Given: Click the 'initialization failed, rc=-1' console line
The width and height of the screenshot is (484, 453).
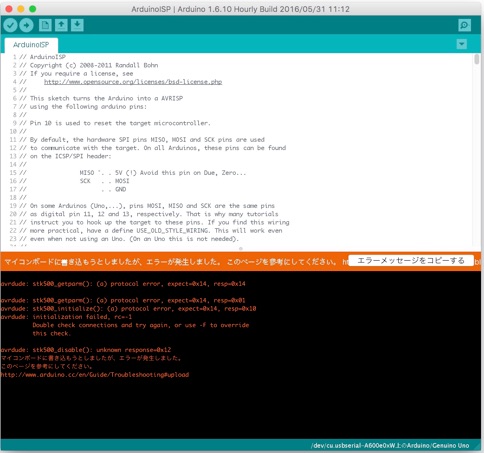Looking at the screenshot, I should tap(66, 317).
